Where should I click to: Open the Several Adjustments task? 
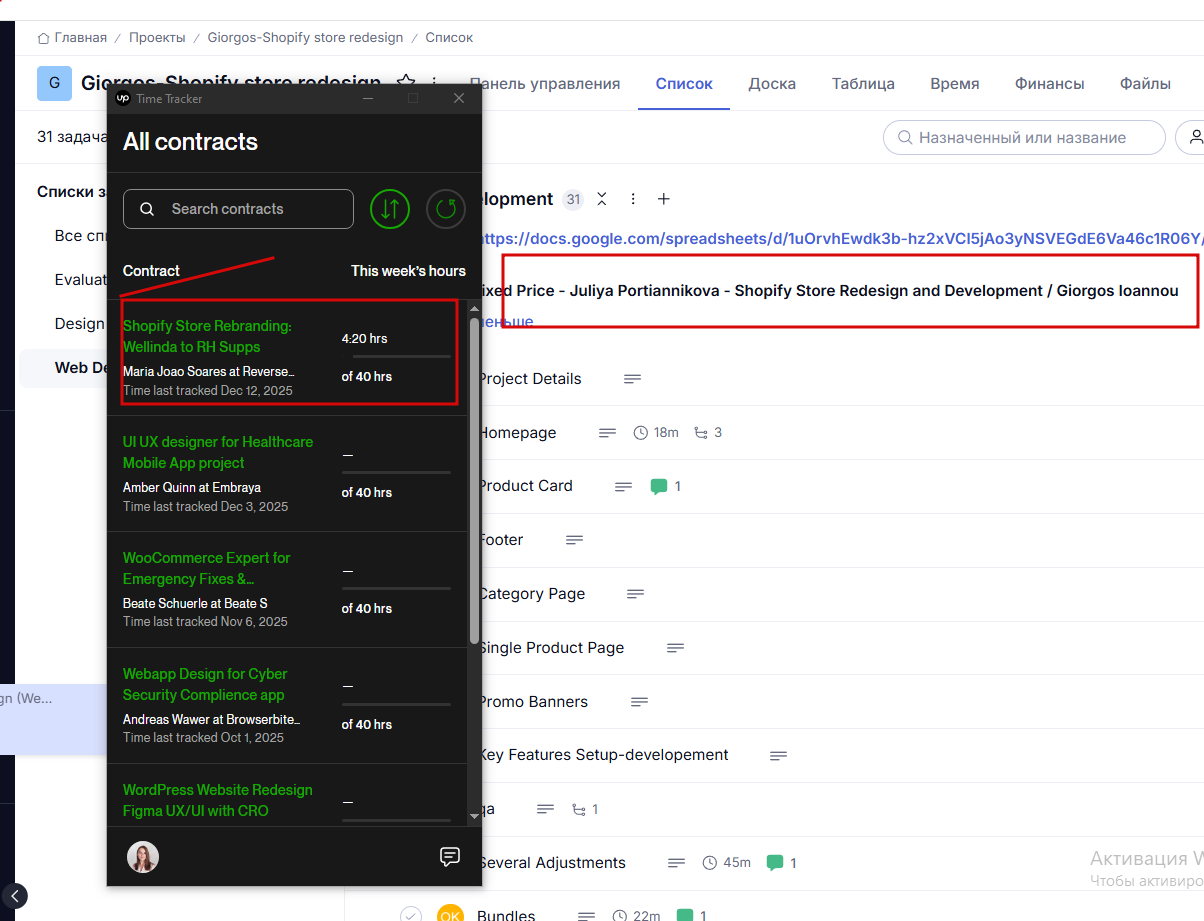(x=552, y=863)
